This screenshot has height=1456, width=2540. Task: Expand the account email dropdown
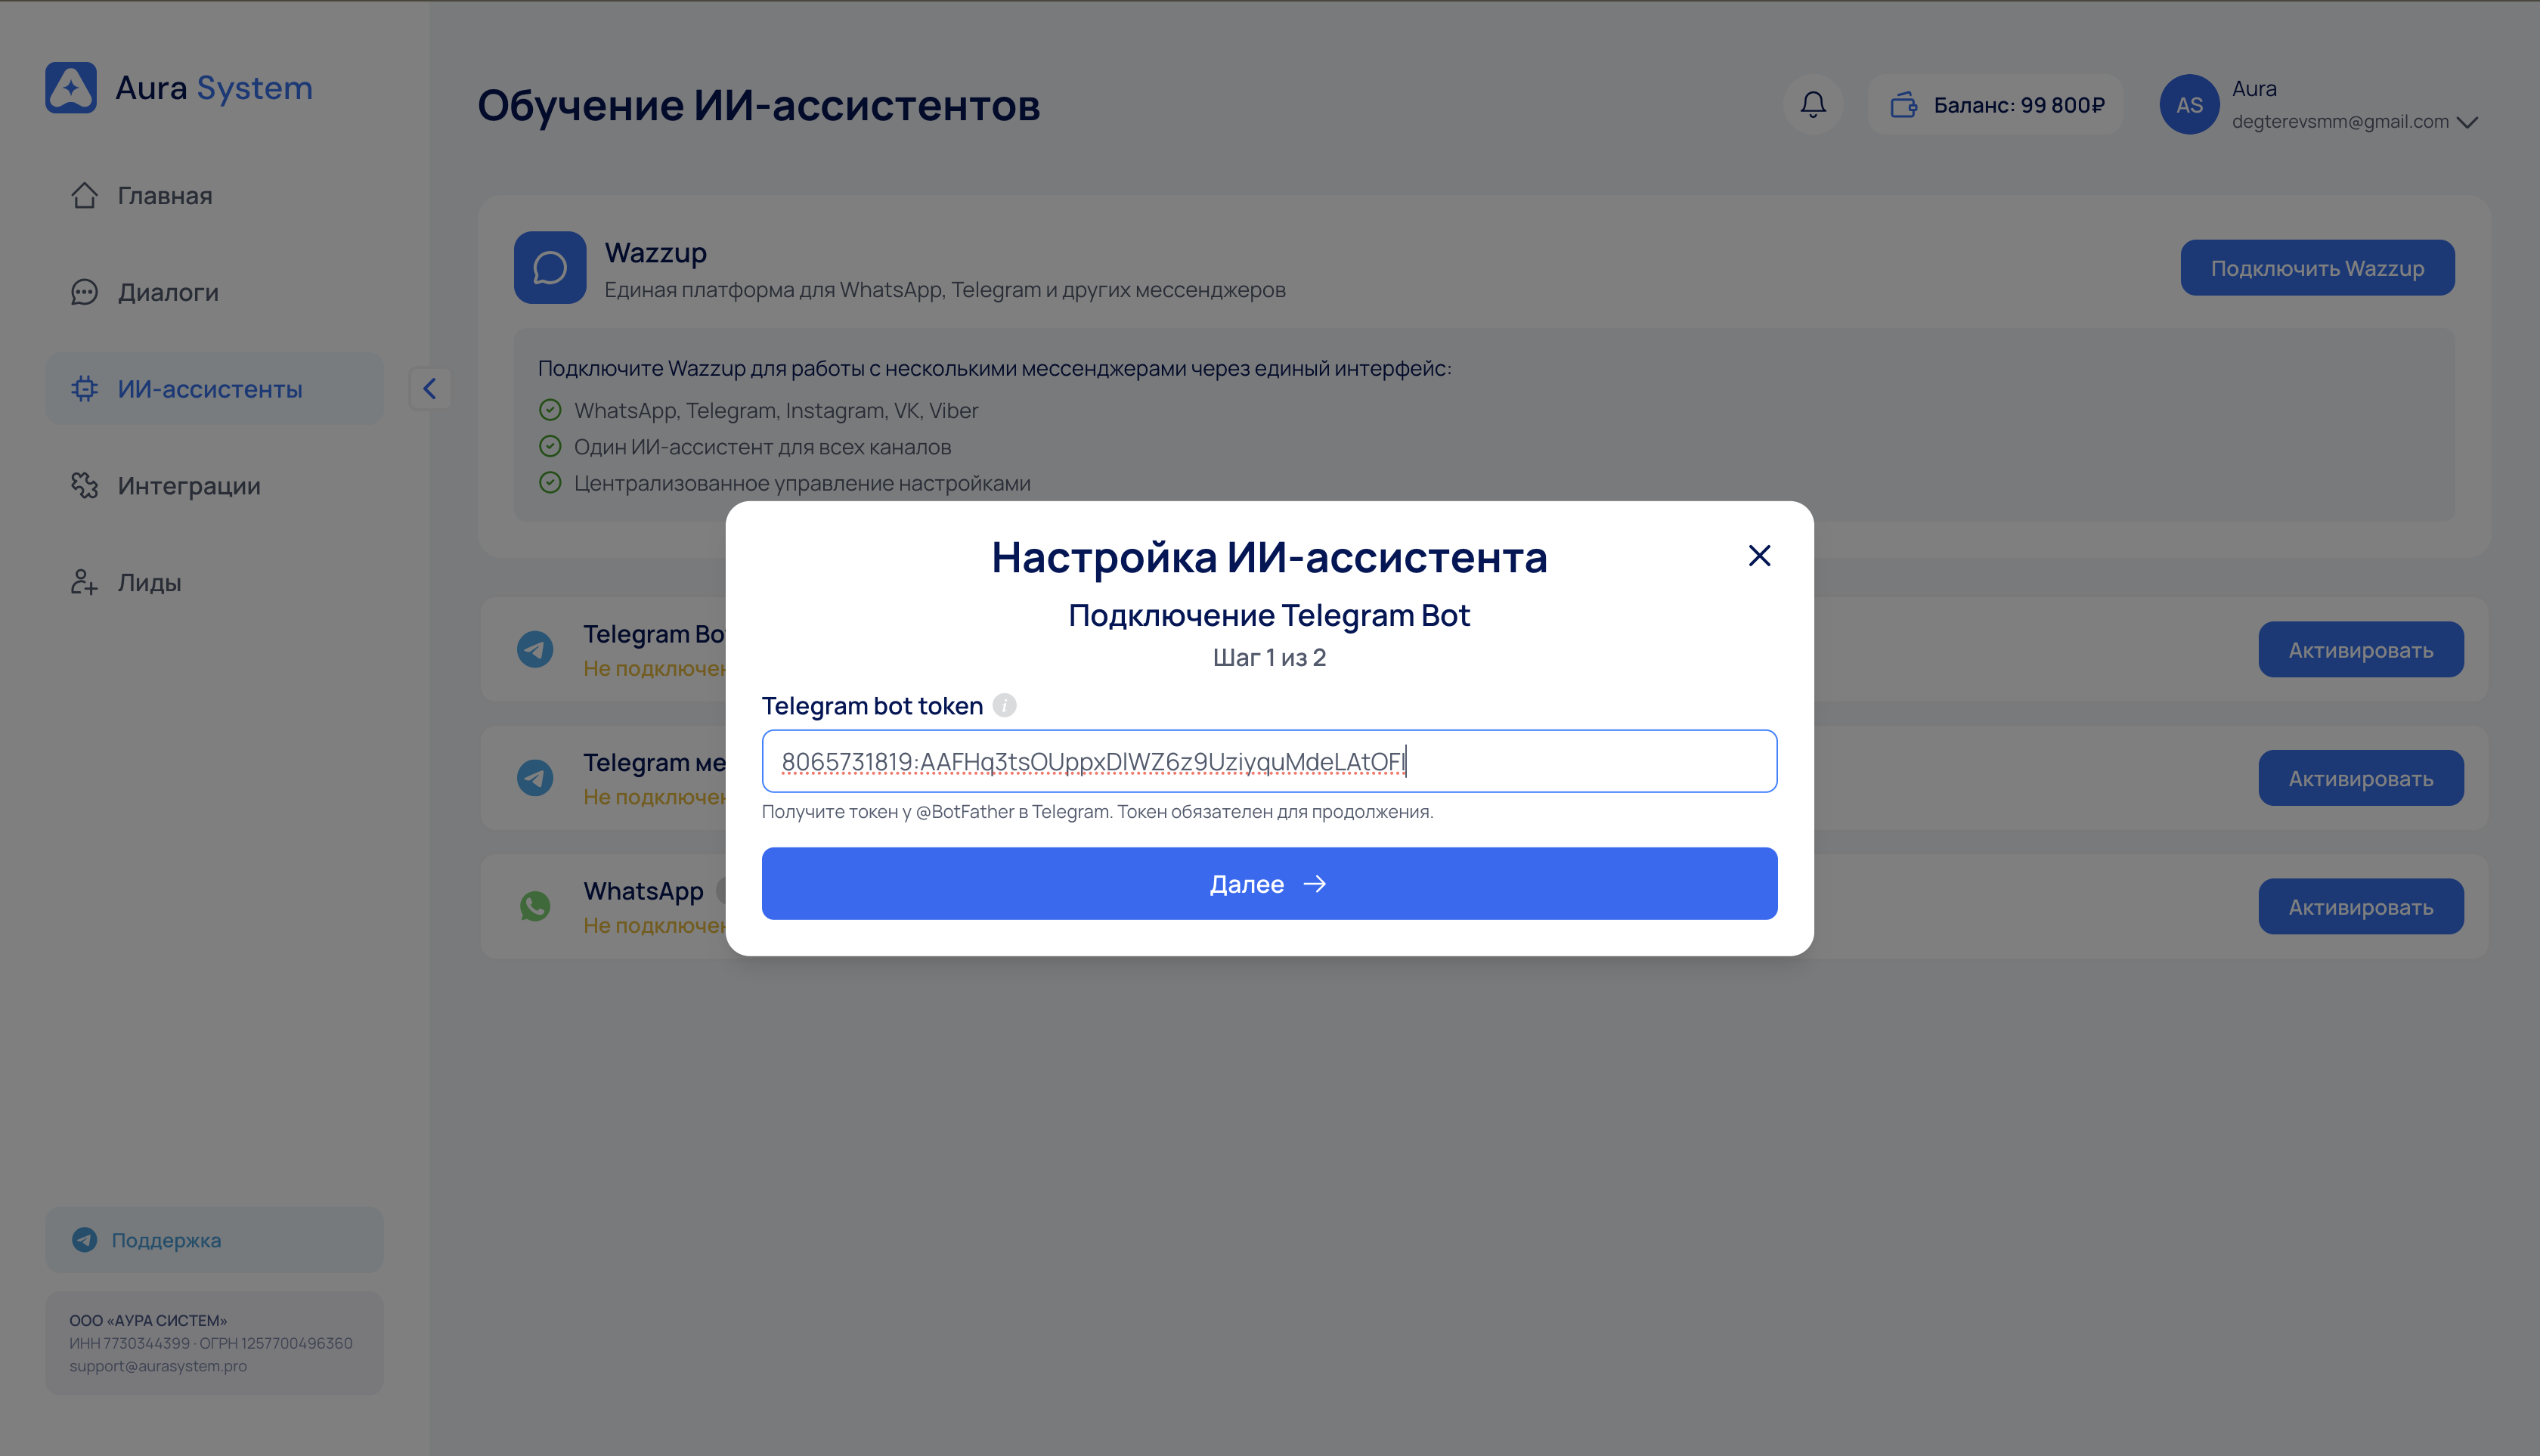coord(2467,122)
